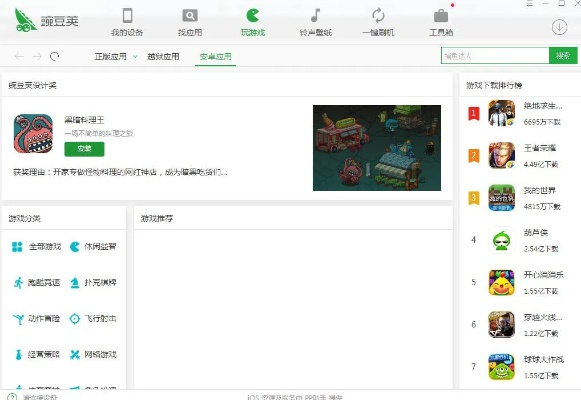Click 游戏下载排行榜 heading
This screenshot has width=581, height=400.
494,86
